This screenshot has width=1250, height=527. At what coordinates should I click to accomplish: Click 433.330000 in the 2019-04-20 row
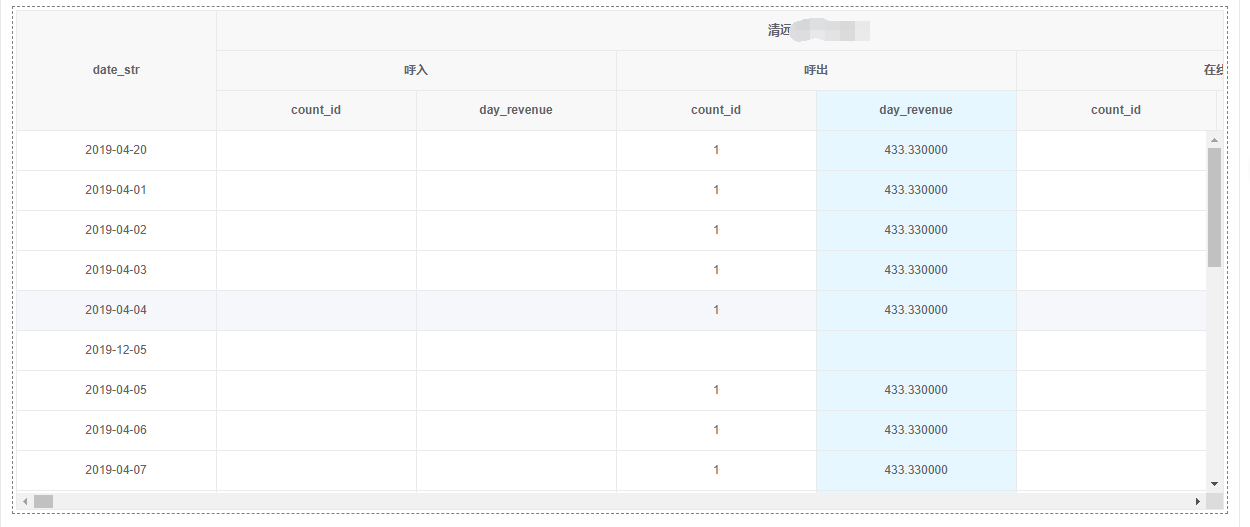pos(916,150)
